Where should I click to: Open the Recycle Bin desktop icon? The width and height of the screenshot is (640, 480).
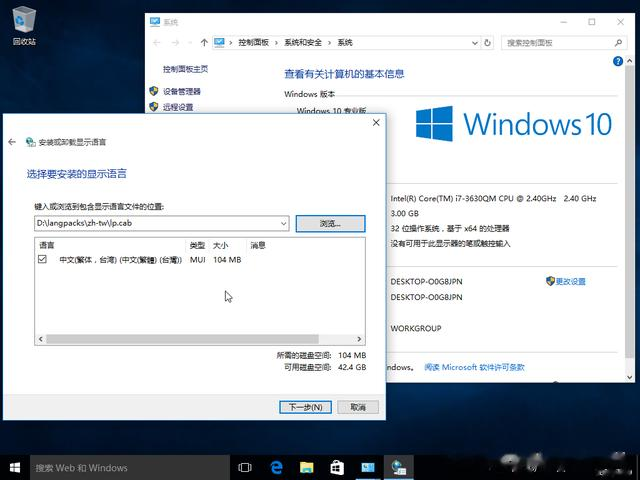click(24, 25)
